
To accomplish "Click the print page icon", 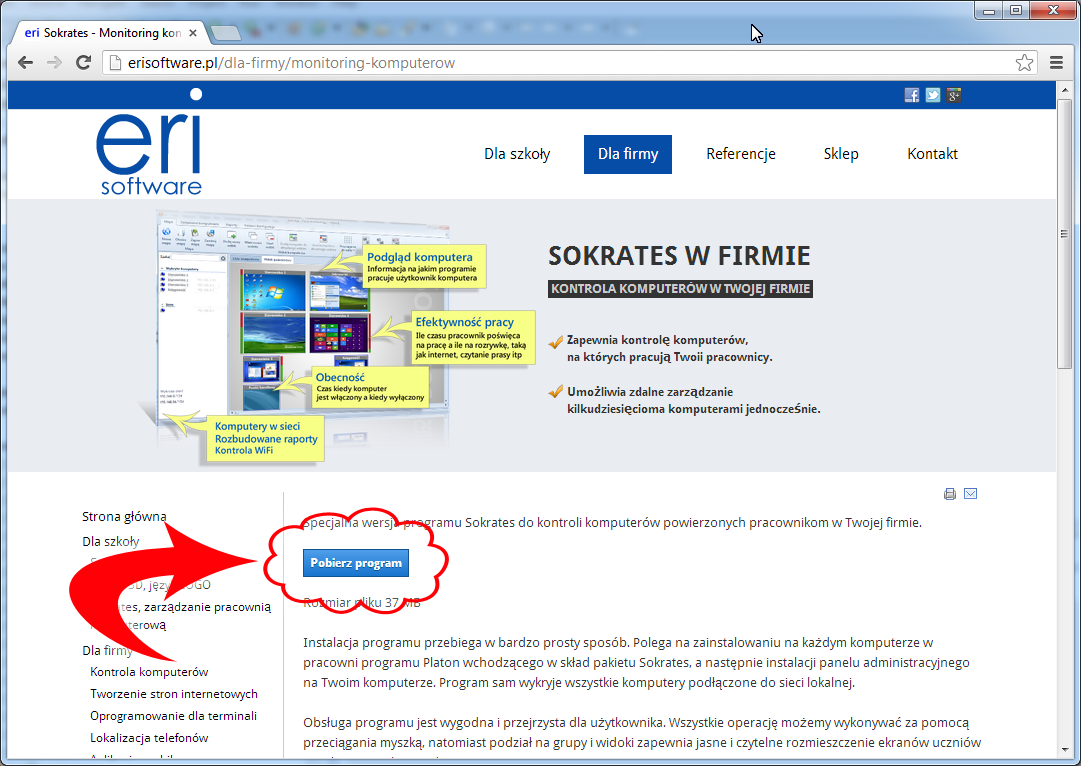I will pos(950,494).
